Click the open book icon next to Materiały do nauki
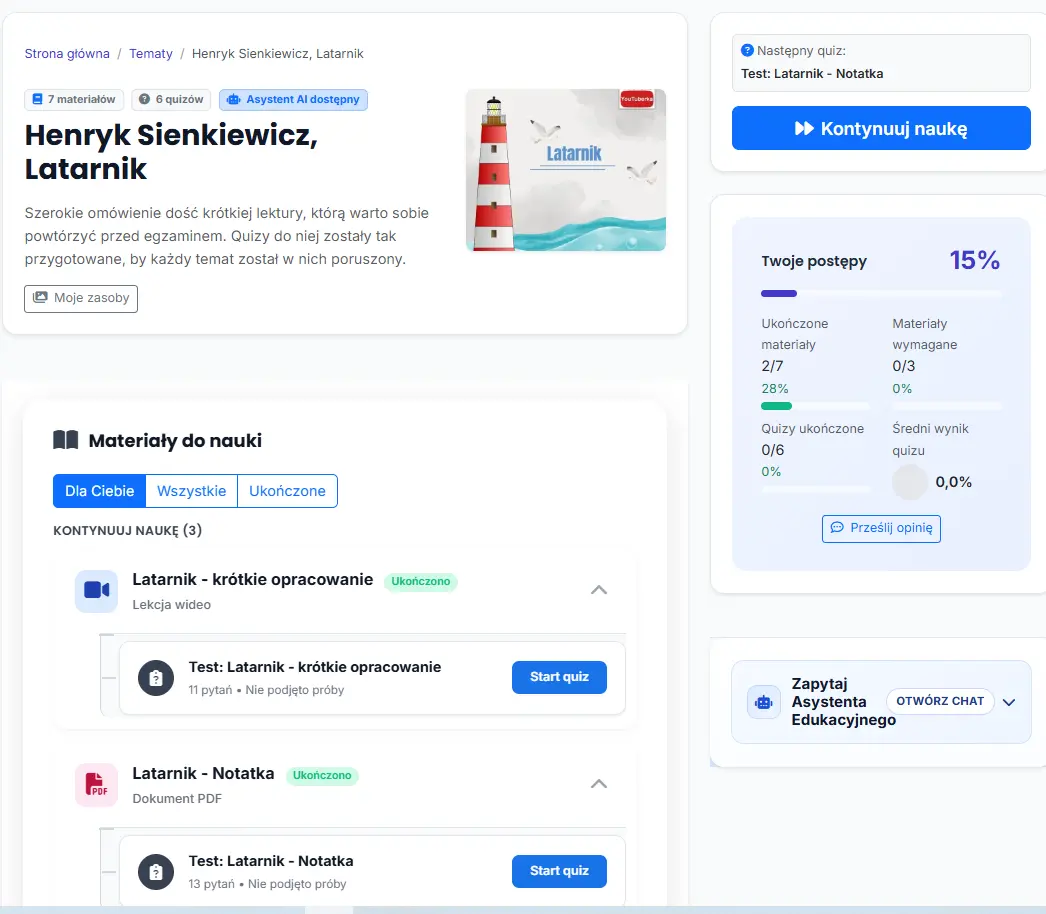 tap(65, 440)
